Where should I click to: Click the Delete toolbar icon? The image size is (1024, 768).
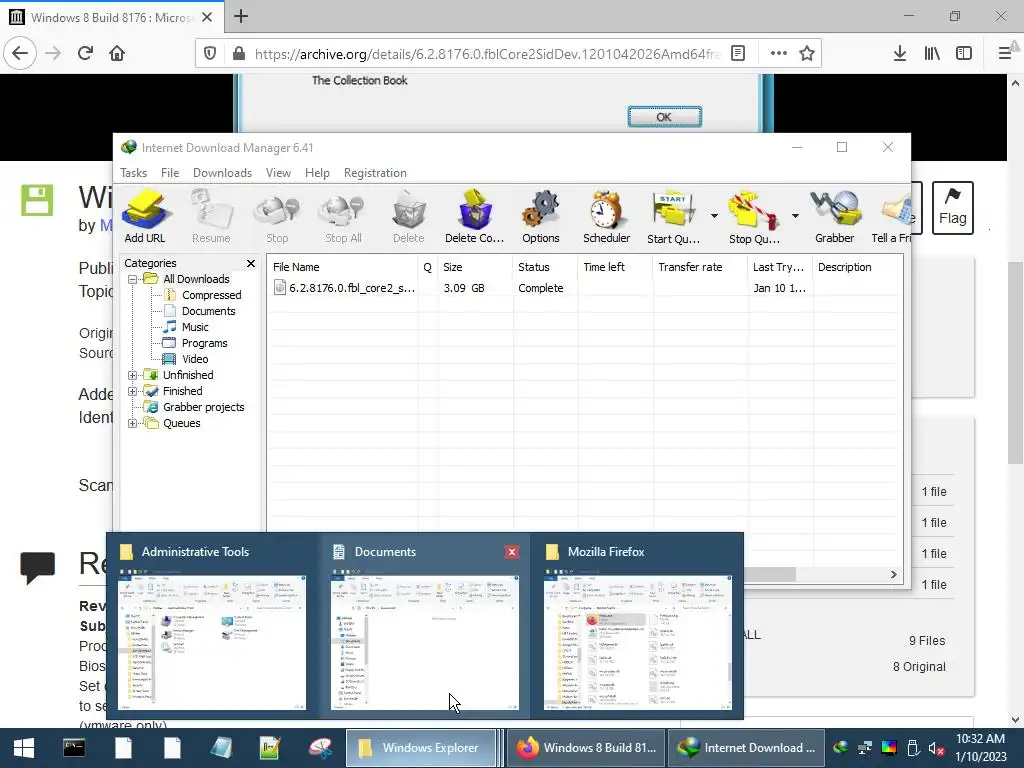tap(409, 216)
